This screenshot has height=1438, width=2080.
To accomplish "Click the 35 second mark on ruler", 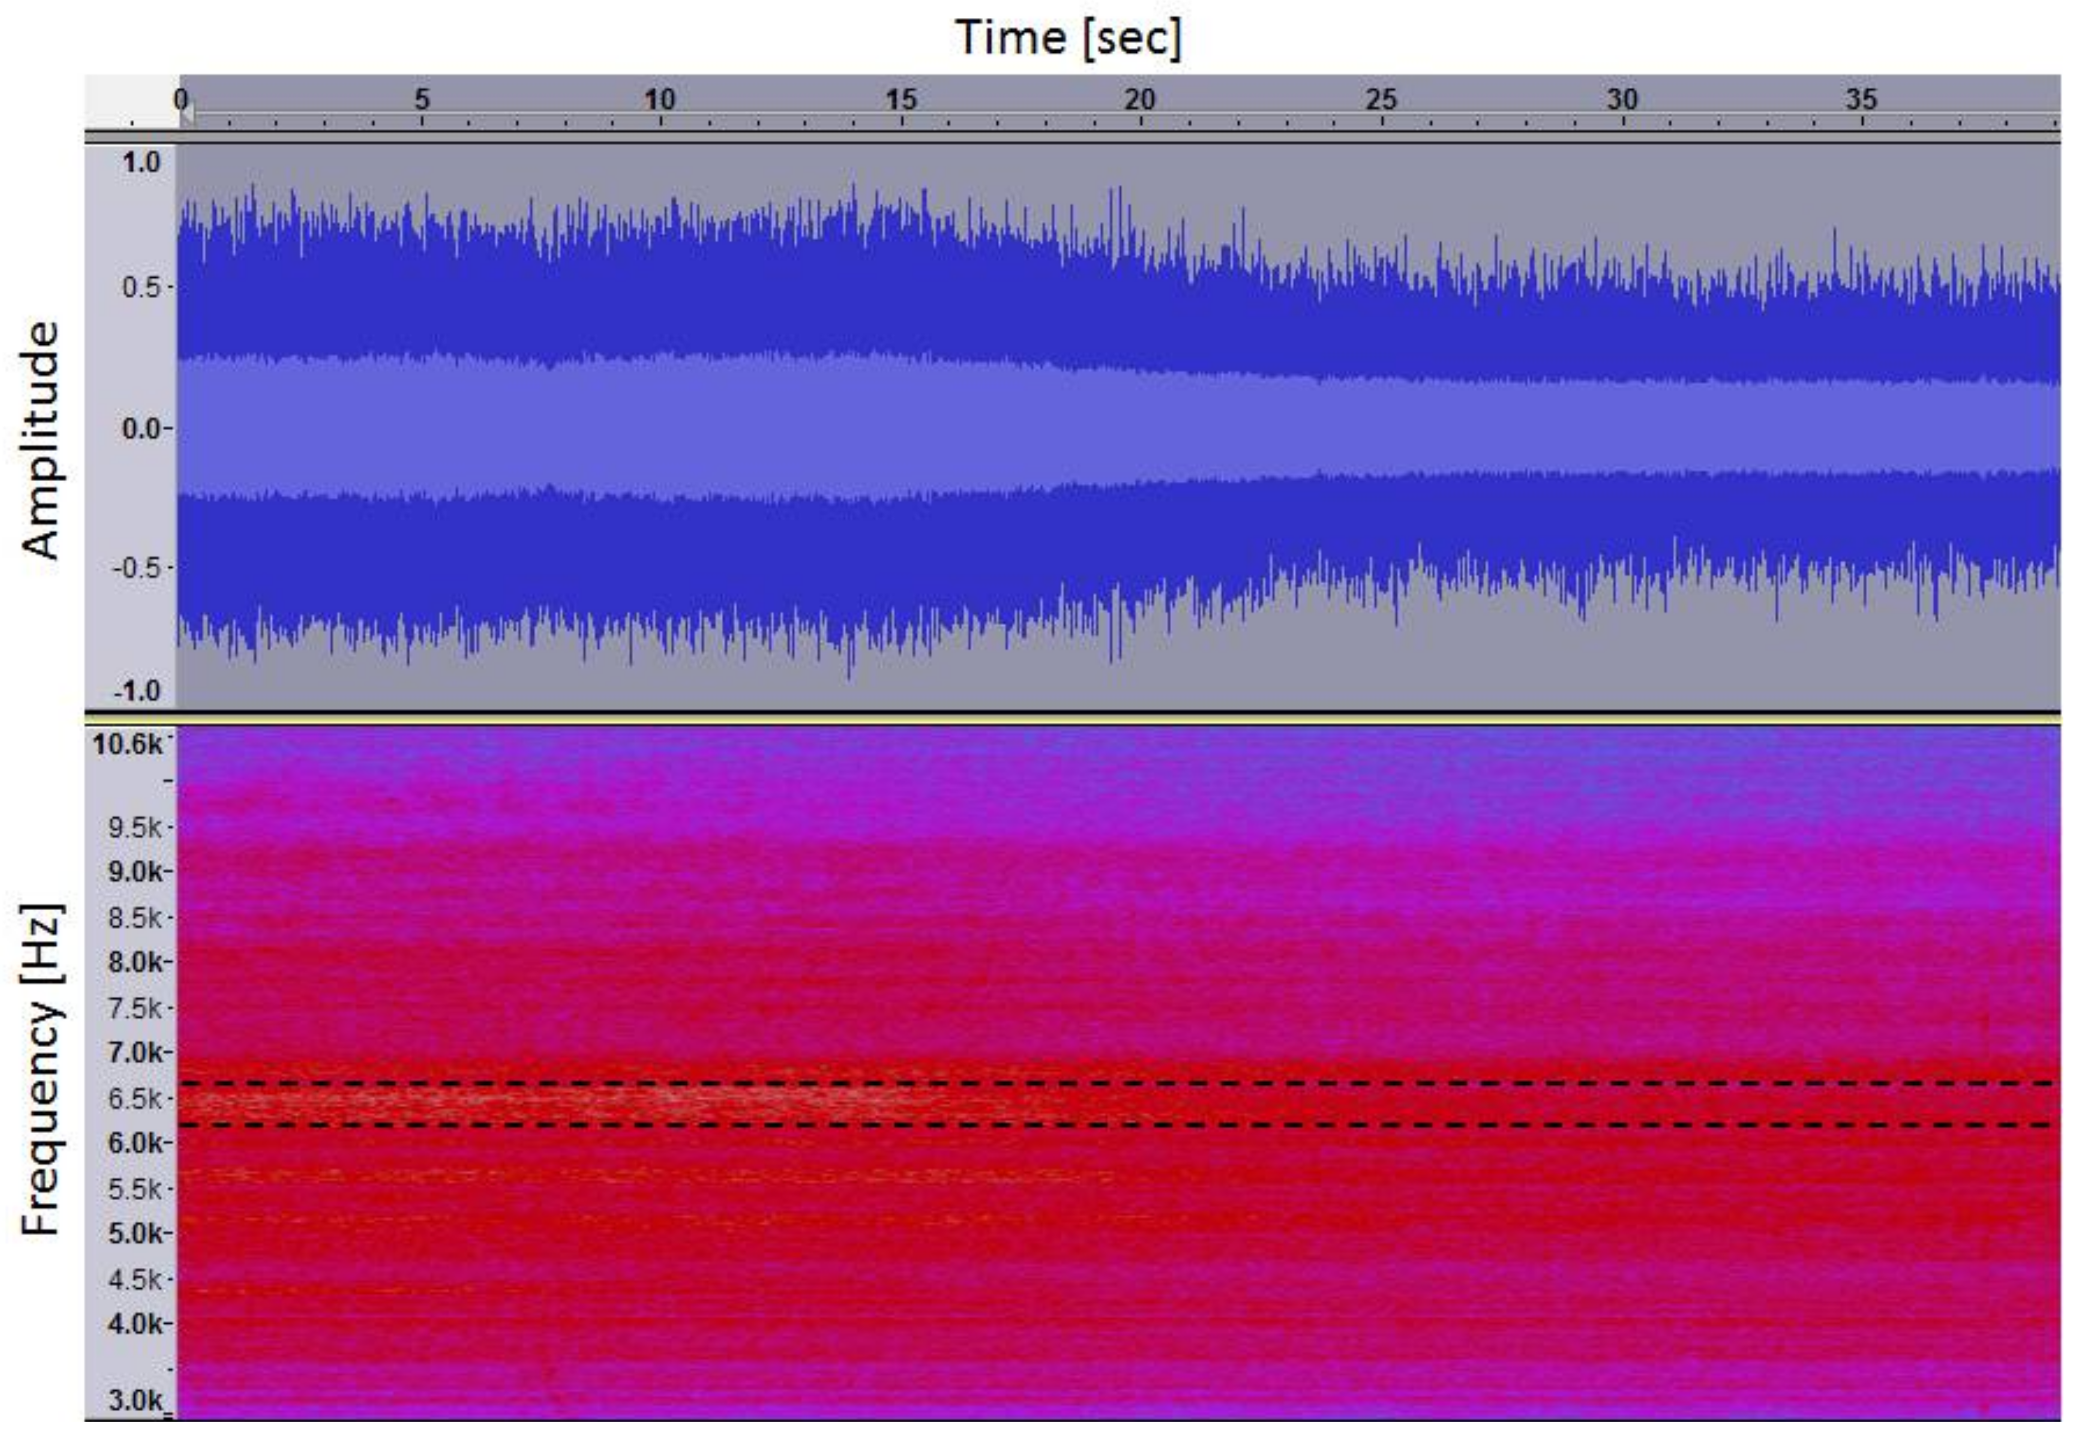I will click(x=1861, y=100).
